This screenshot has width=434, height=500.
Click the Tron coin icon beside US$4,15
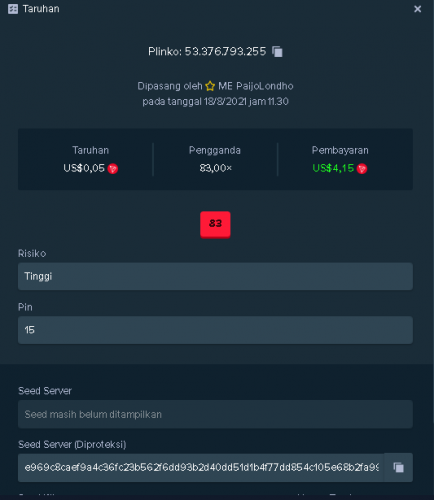[362, 169]
